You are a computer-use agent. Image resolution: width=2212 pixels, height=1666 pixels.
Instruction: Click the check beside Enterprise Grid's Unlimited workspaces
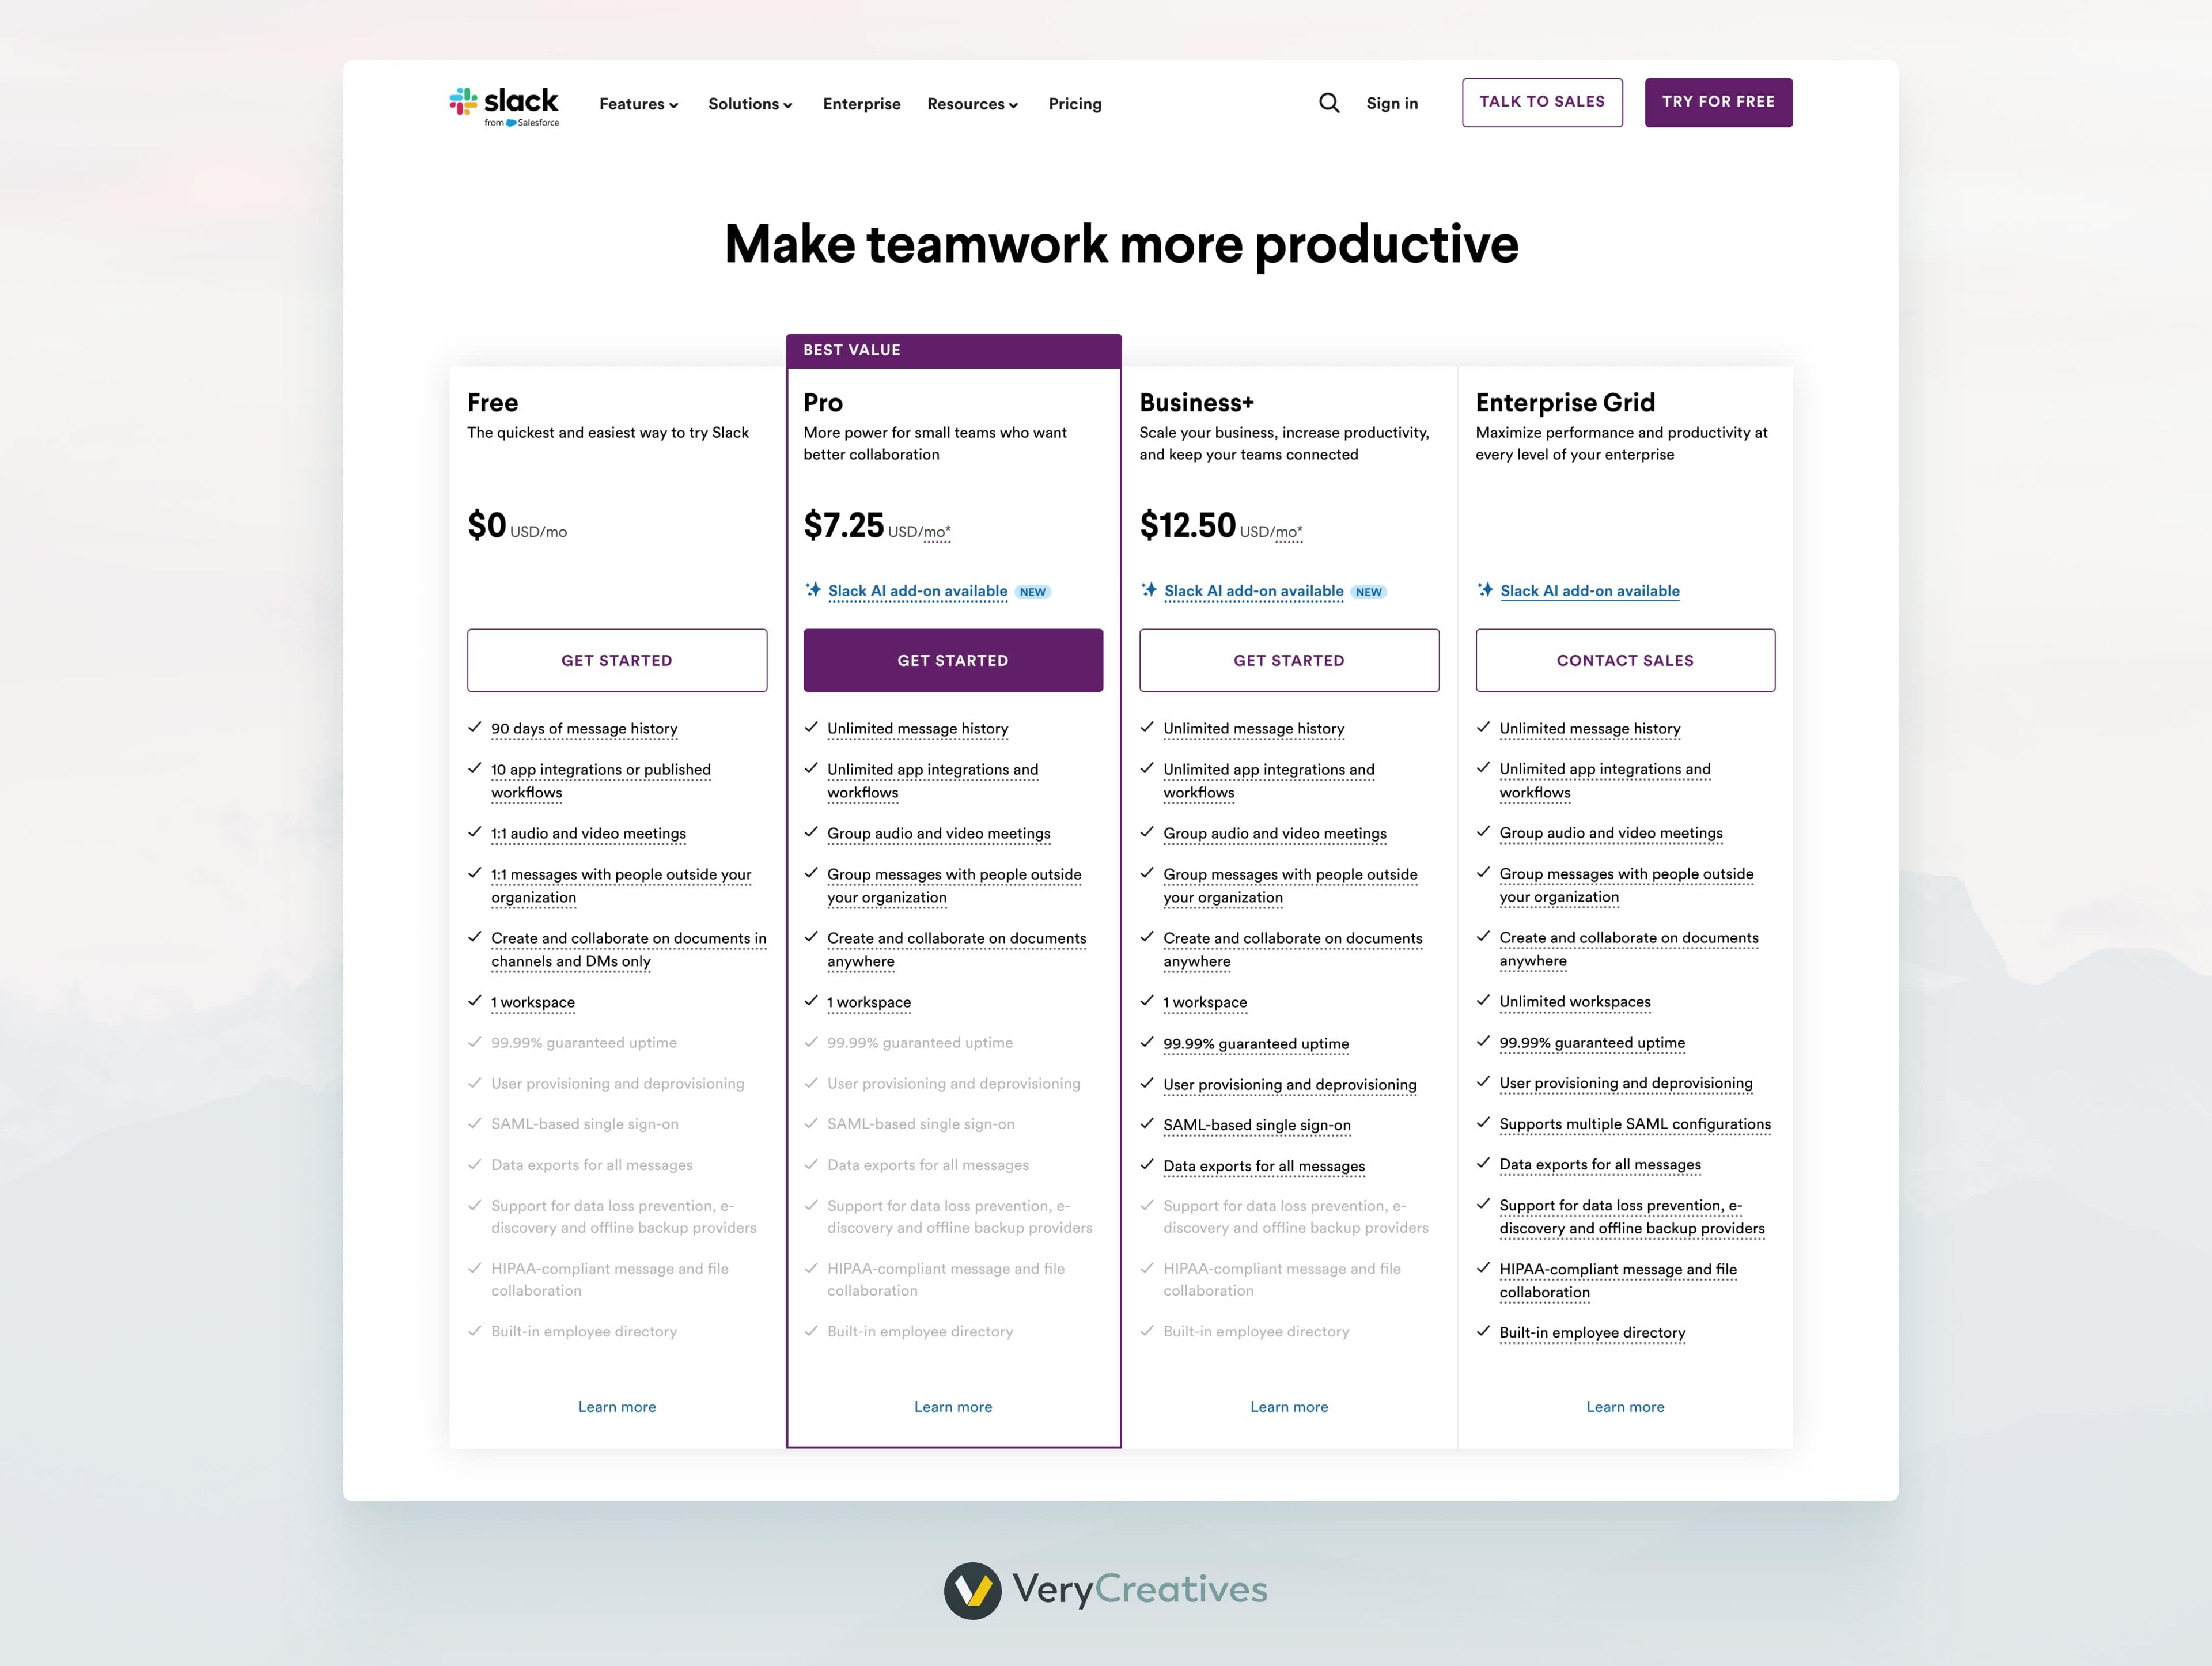pos(1484,1001)
